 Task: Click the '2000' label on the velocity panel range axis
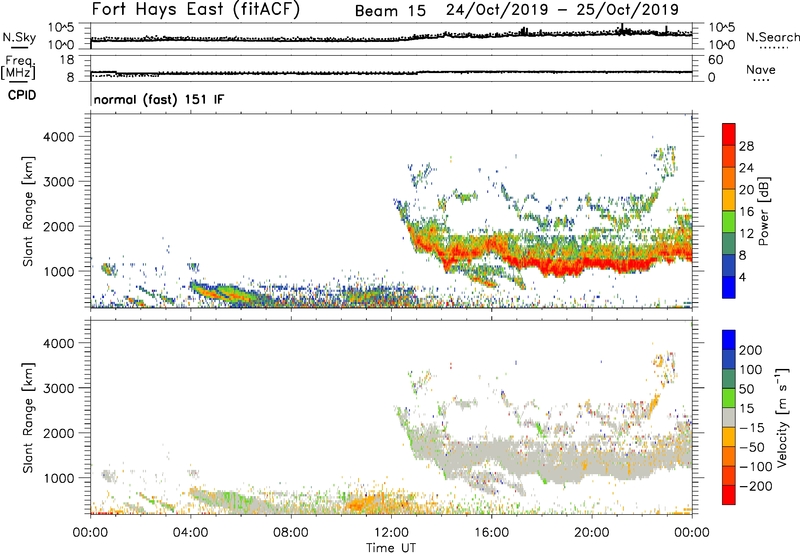coord(59,433)
